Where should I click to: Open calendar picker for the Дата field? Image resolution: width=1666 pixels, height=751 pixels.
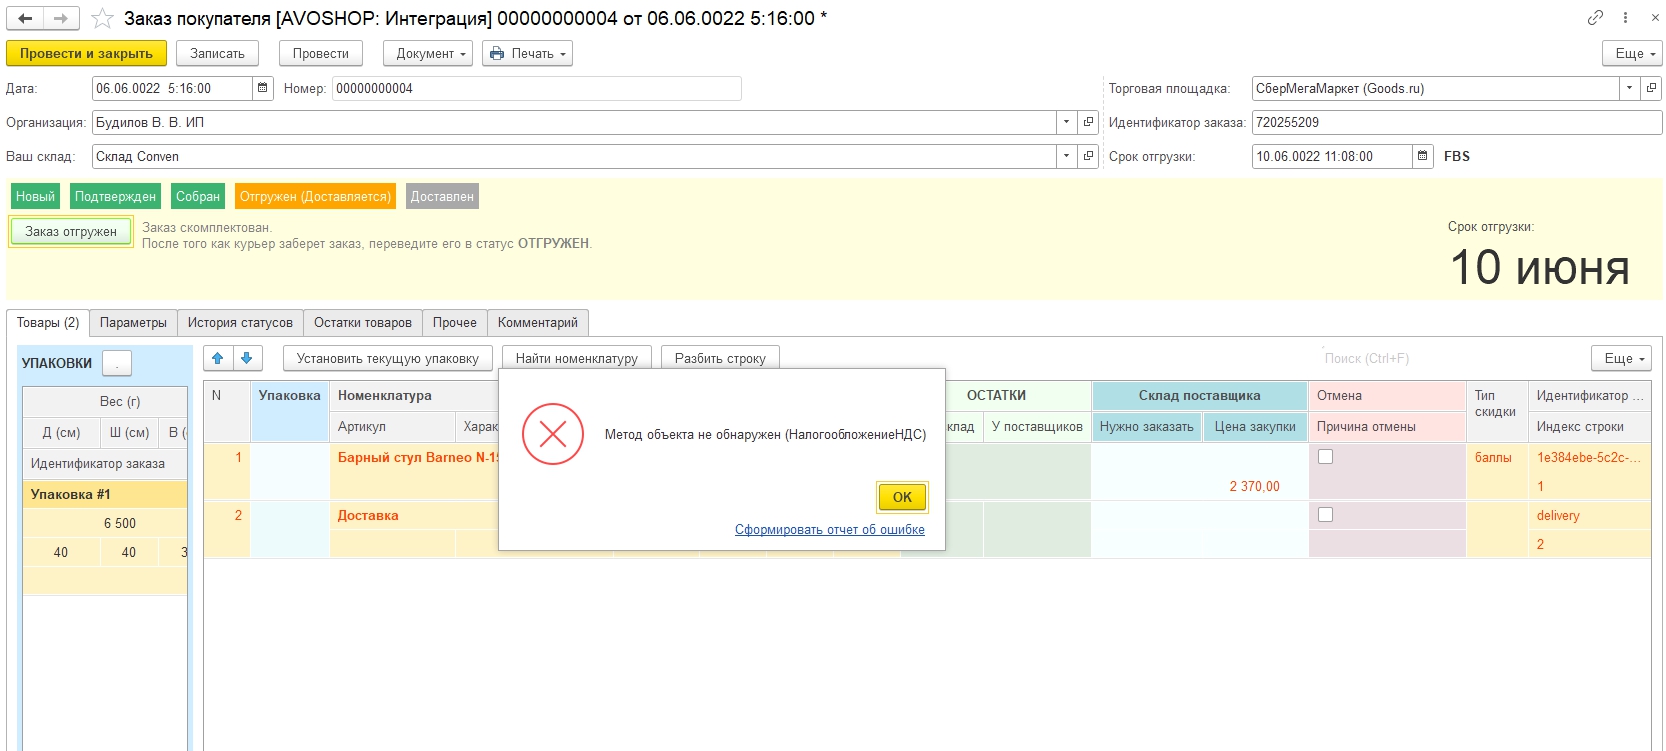(x=263, y=88)
